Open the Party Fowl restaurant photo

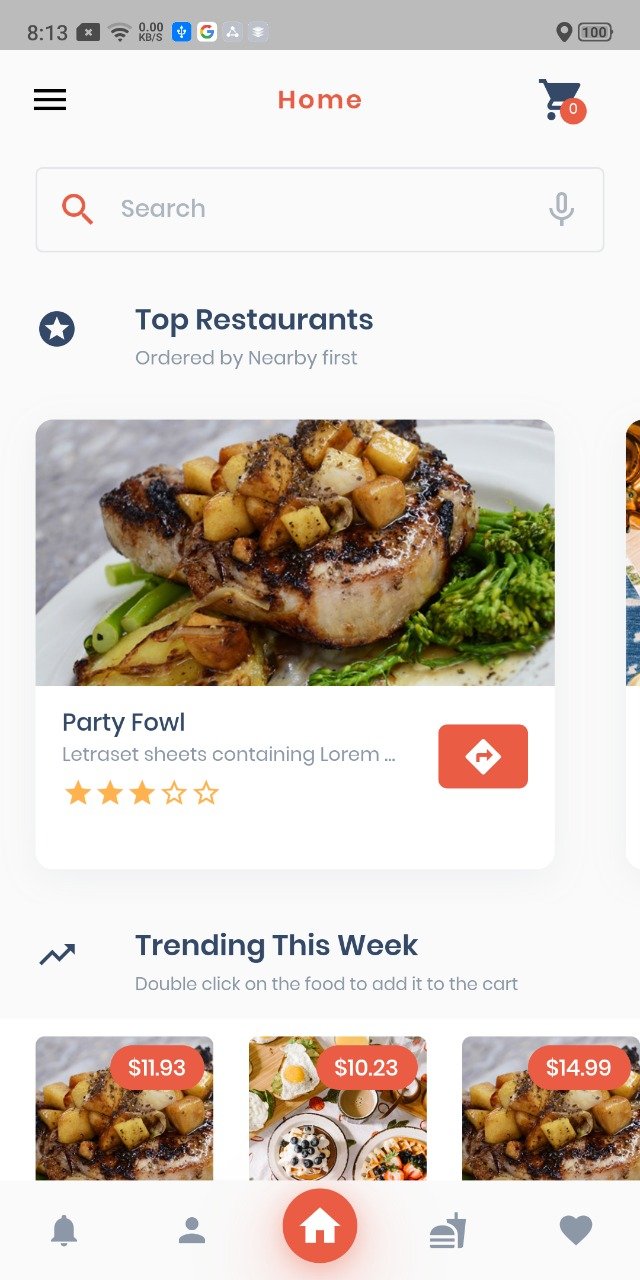[x=295, y=553]
